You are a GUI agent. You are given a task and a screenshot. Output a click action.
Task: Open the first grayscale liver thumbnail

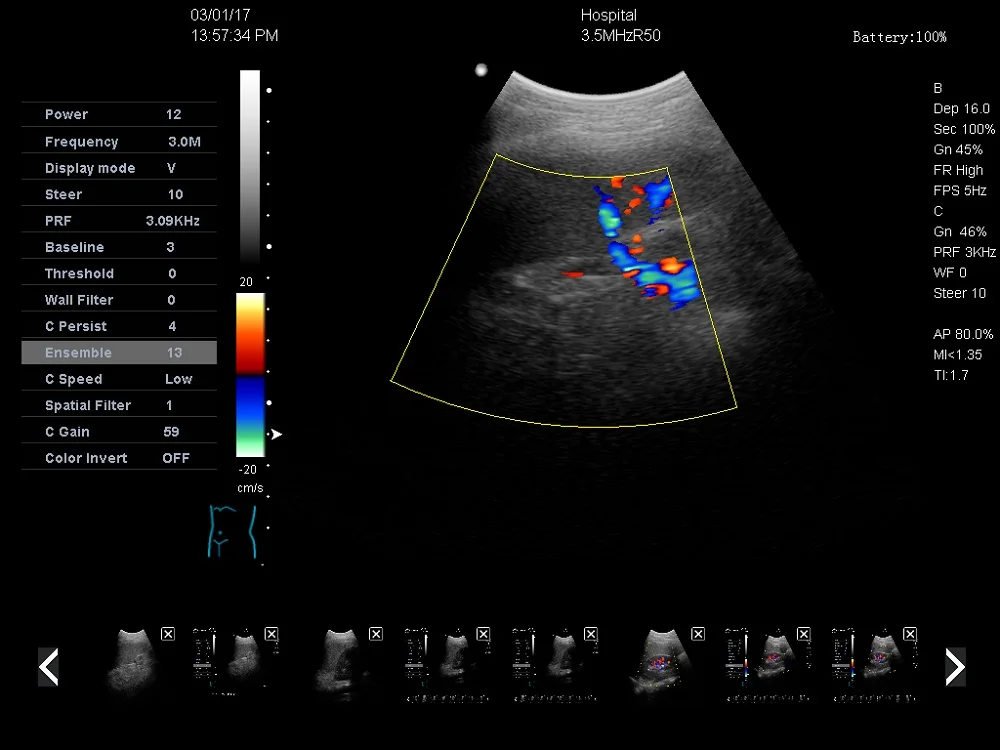tap(132, 662)
